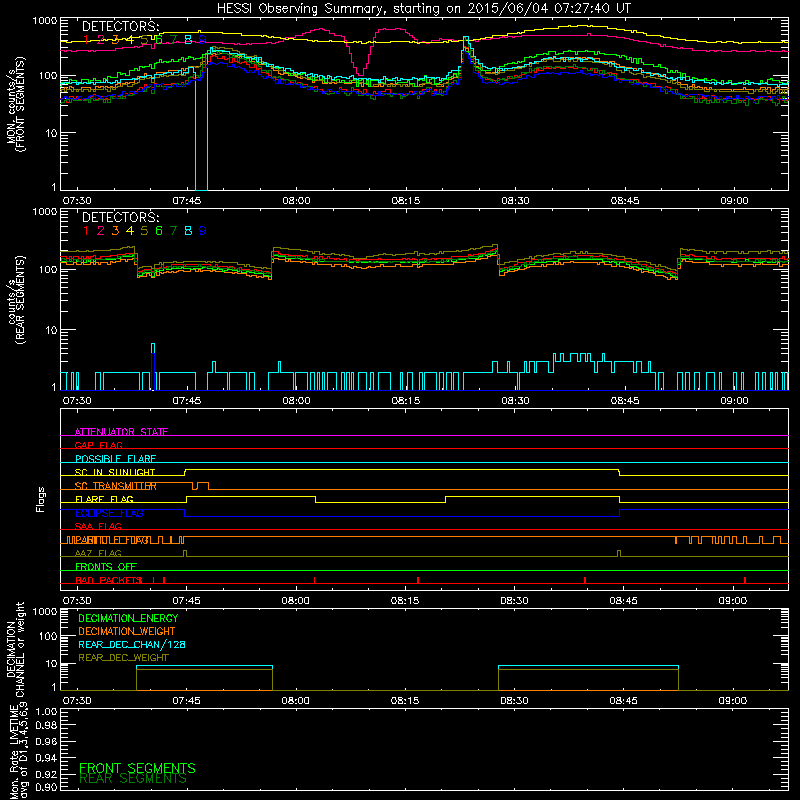Image resolution: width=800 pixels, height=800 pixels.
Task: Click detector 8 dropout near 07:46 front plot
Action: point(202,128)
